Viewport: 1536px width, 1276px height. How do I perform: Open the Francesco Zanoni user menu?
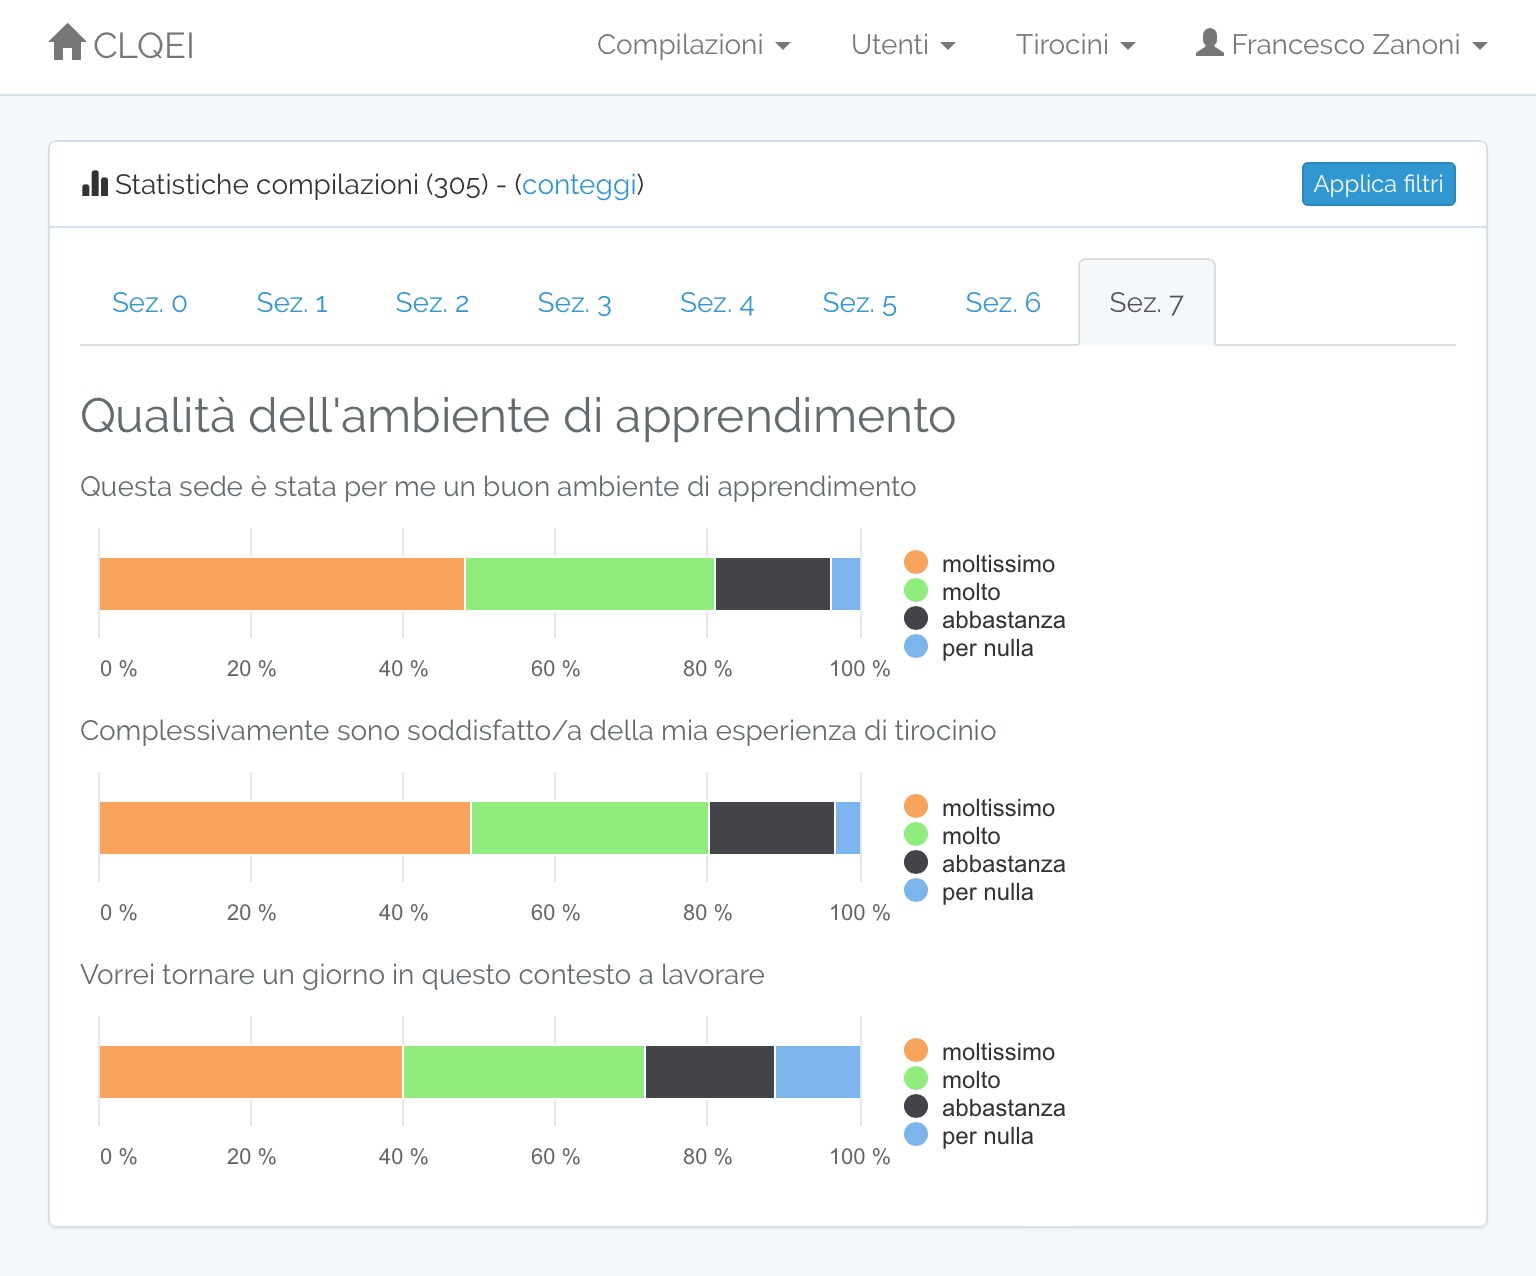click(1342, 45)
